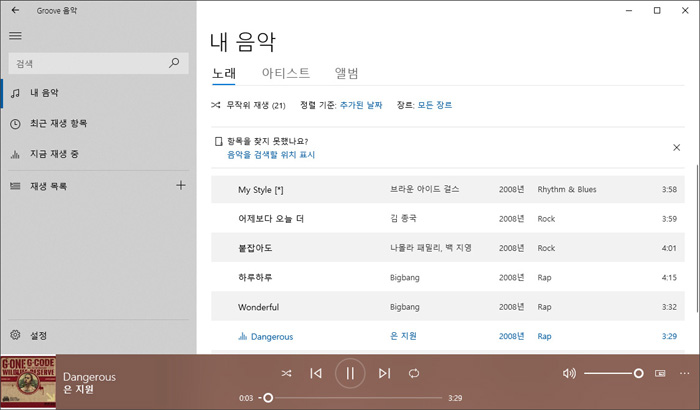Open the hamburger navigation menu
The image size is (700, 410).
click(x=15, y=35)
